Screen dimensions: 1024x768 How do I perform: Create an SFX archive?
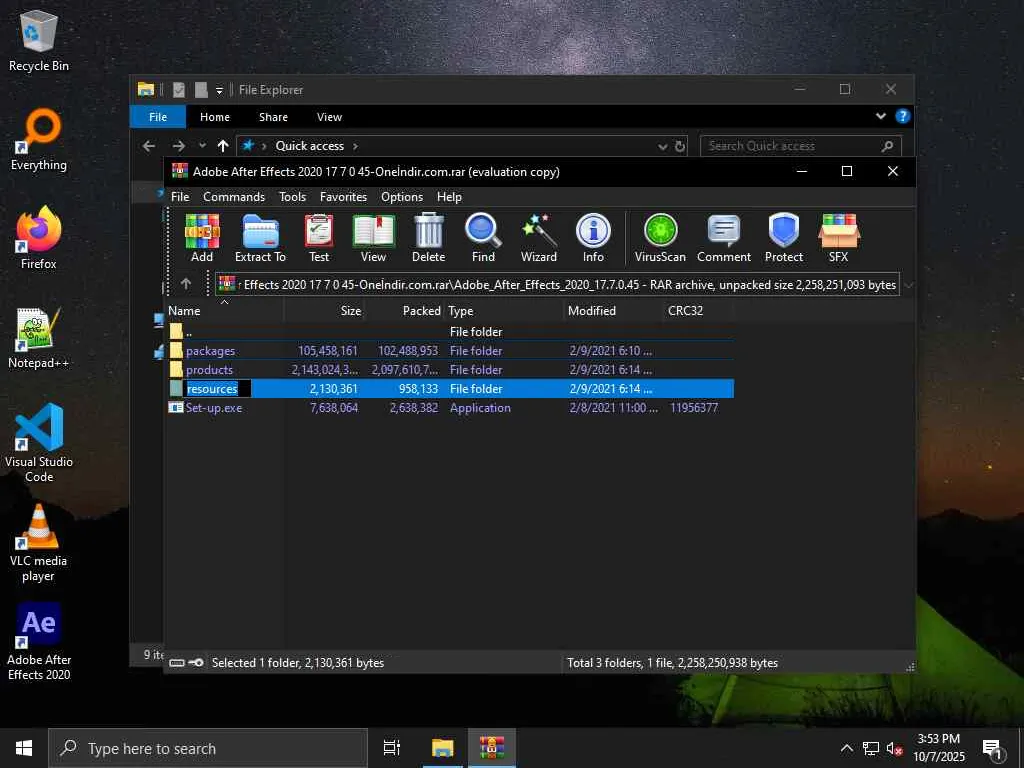pos(839,238)
